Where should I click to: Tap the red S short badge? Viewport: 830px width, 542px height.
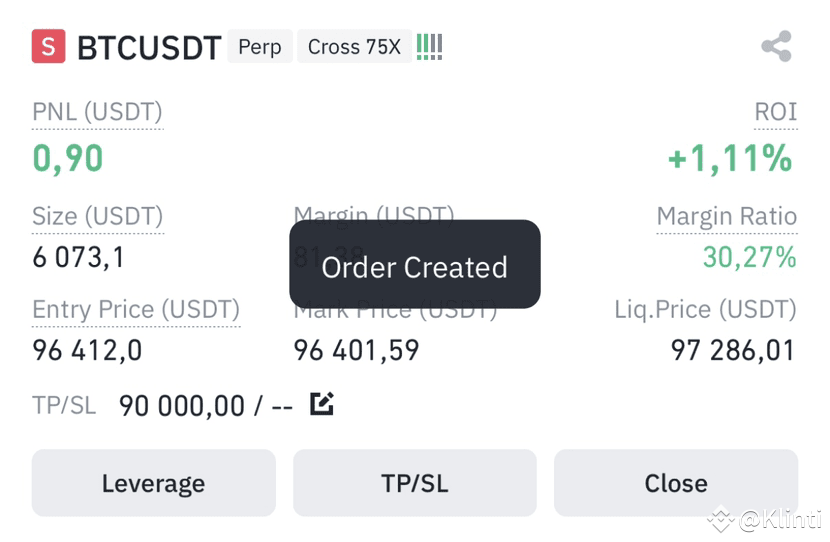pyautogui.click(x=48, y=46)
